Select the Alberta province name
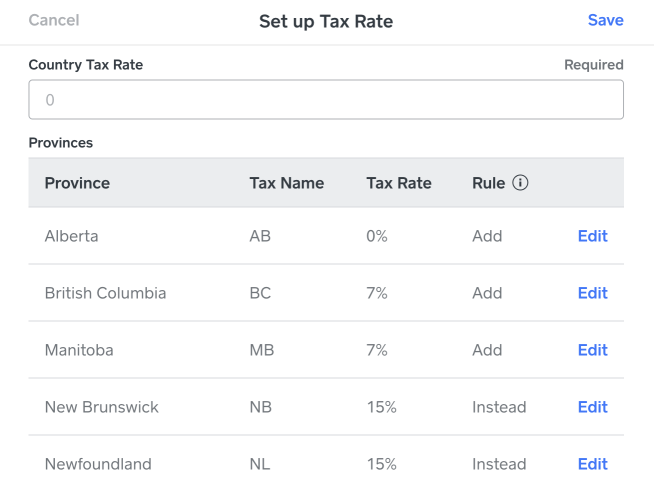The height and width of the screenshot is (483, 654). (71, 237)
